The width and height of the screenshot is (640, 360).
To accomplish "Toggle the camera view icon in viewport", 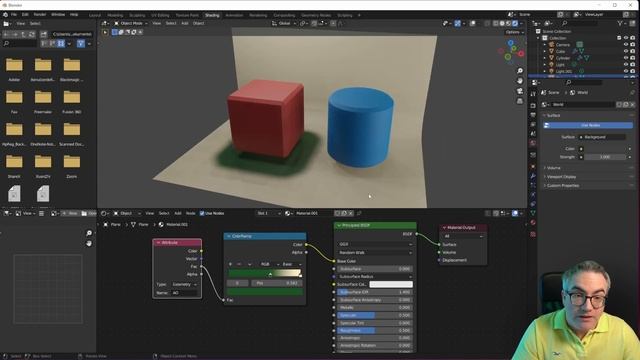I will (x=520, y=91).
